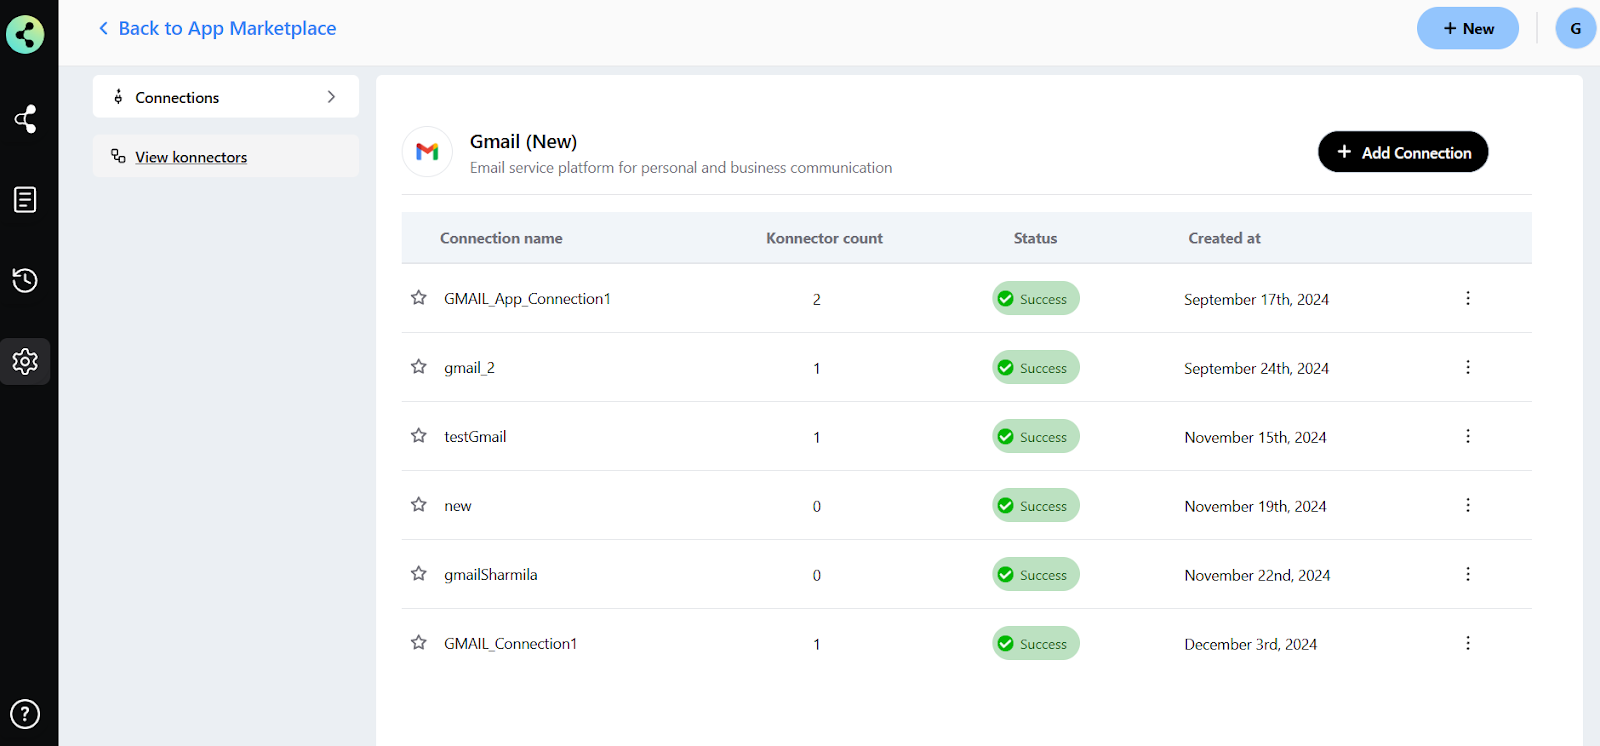Click the New button
This screenshot has width=1600, height=746.
1467,28
